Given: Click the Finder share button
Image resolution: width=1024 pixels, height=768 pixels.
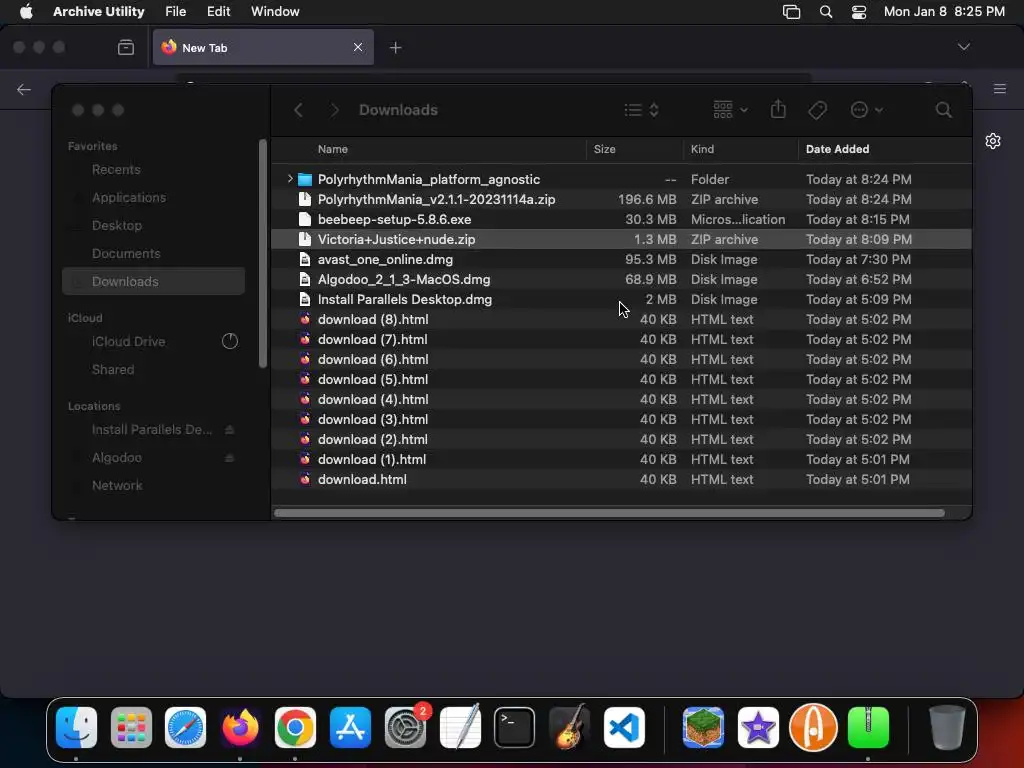Looking at the screenshot, I should click(778, 109).
